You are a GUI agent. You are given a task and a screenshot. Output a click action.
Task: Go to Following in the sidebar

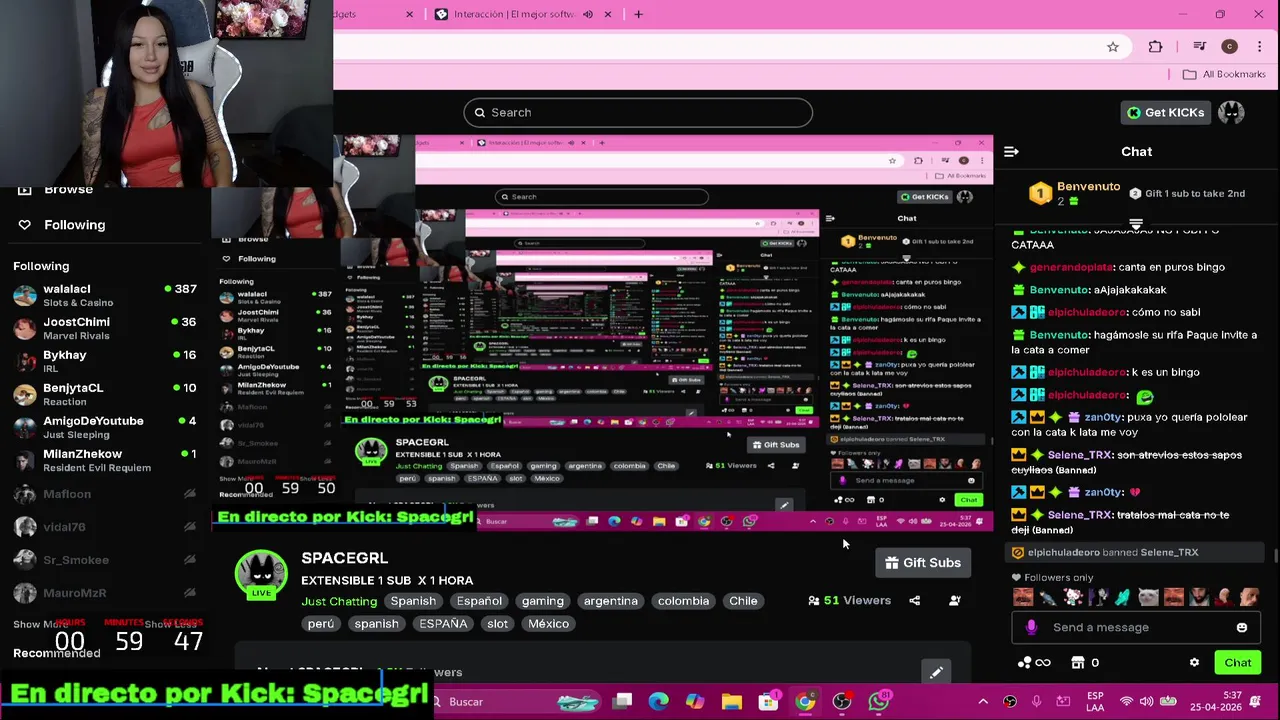point(74,225)
